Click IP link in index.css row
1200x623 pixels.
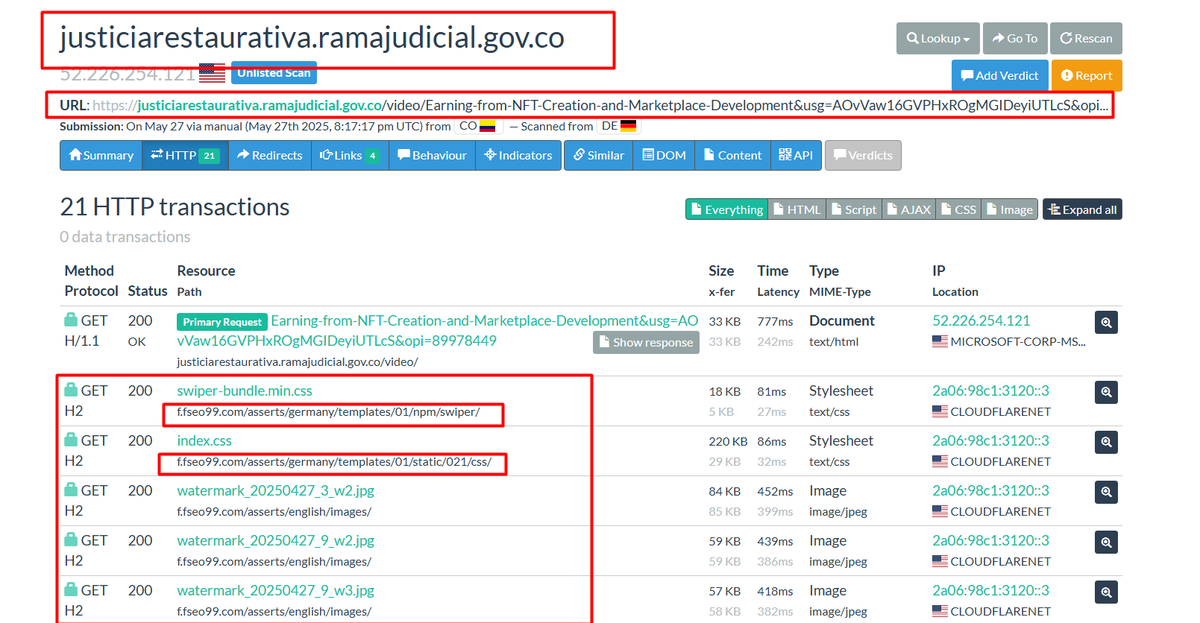991,441
